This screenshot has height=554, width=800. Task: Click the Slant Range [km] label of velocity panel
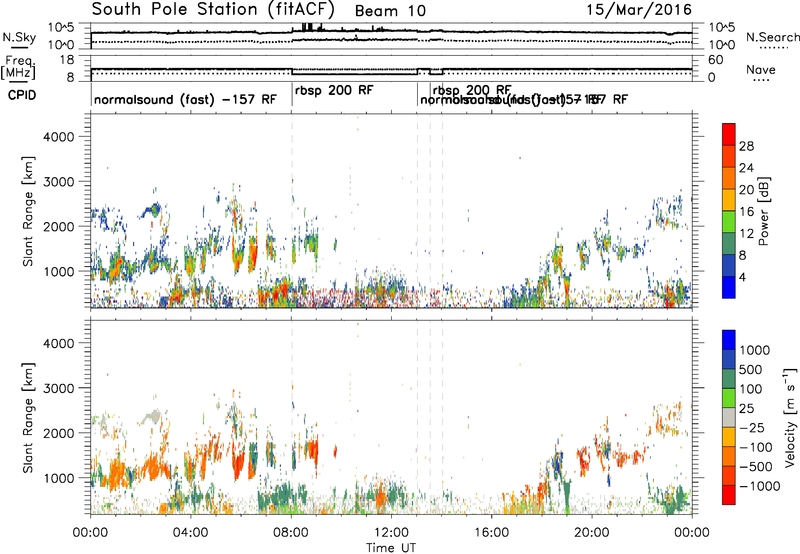tap(28, 418)
